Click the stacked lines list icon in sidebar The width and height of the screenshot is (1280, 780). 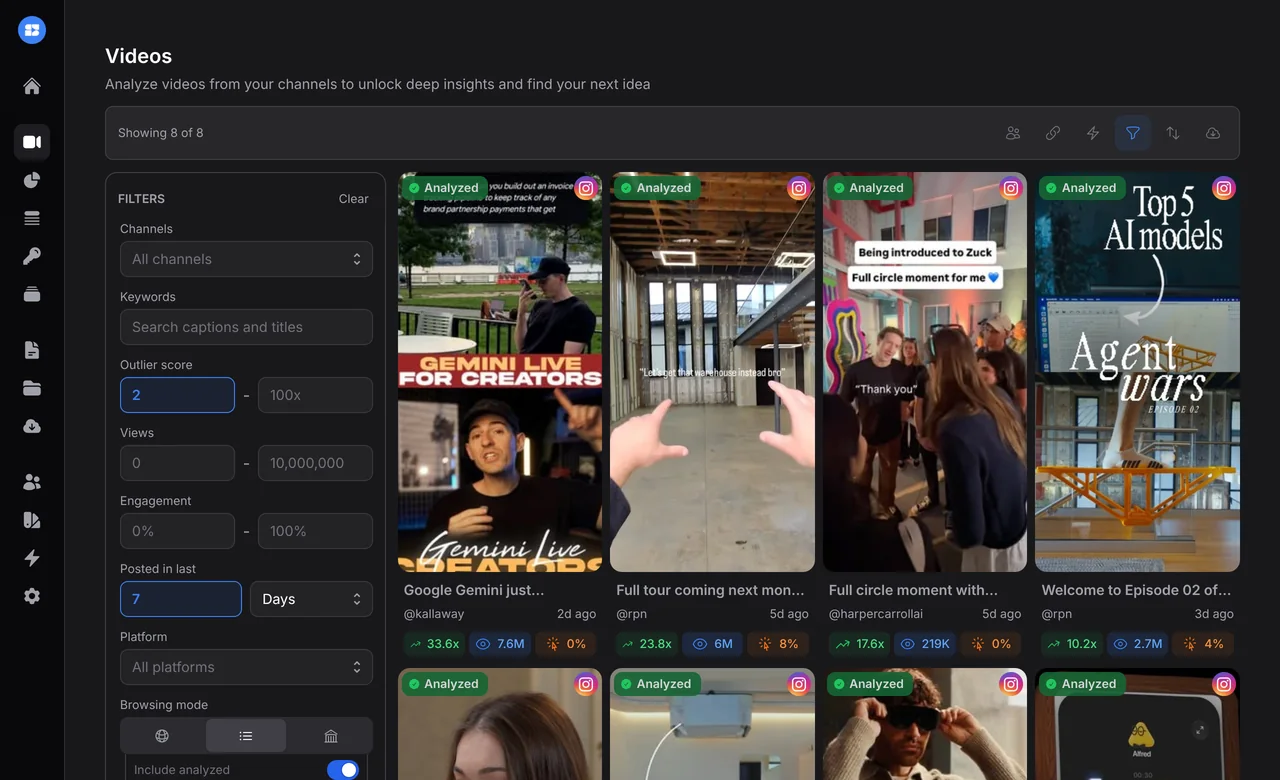click(x=32, y=218)
